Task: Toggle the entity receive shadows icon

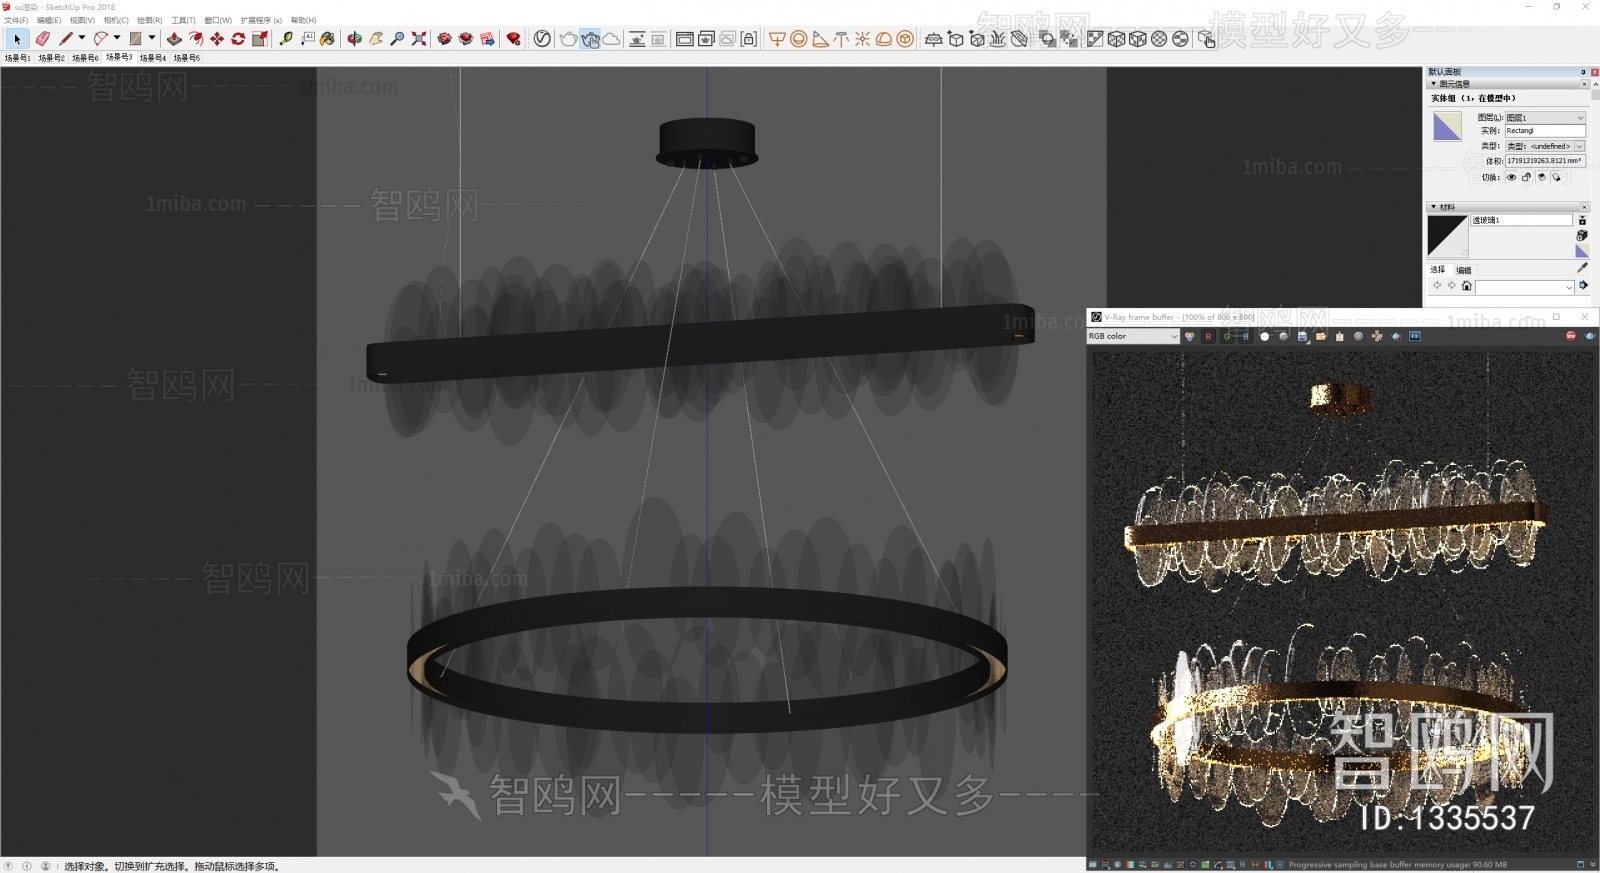Action: pos(1556,177)
